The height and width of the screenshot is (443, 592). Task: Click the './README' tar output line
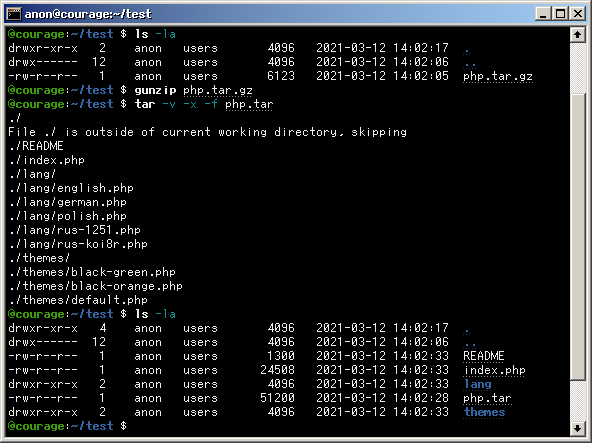pos(36,146)
